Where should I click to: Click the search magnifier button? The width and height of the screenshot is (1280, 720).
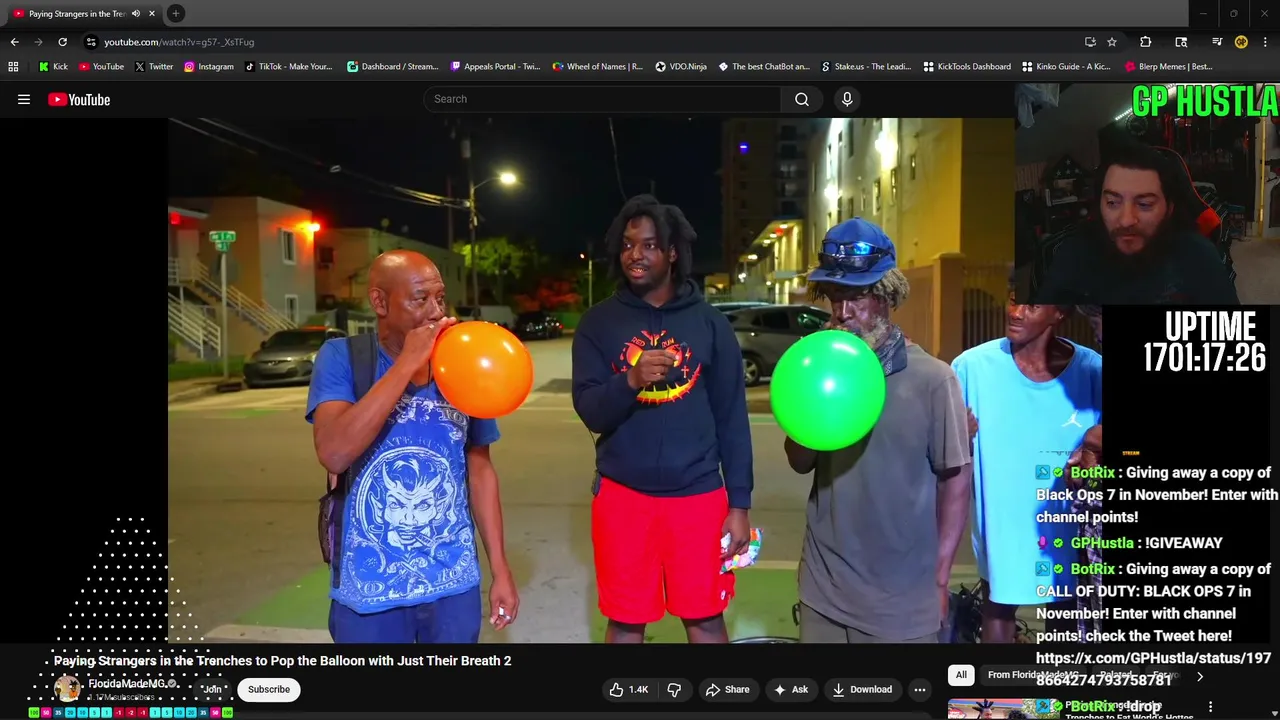(802, 99)
